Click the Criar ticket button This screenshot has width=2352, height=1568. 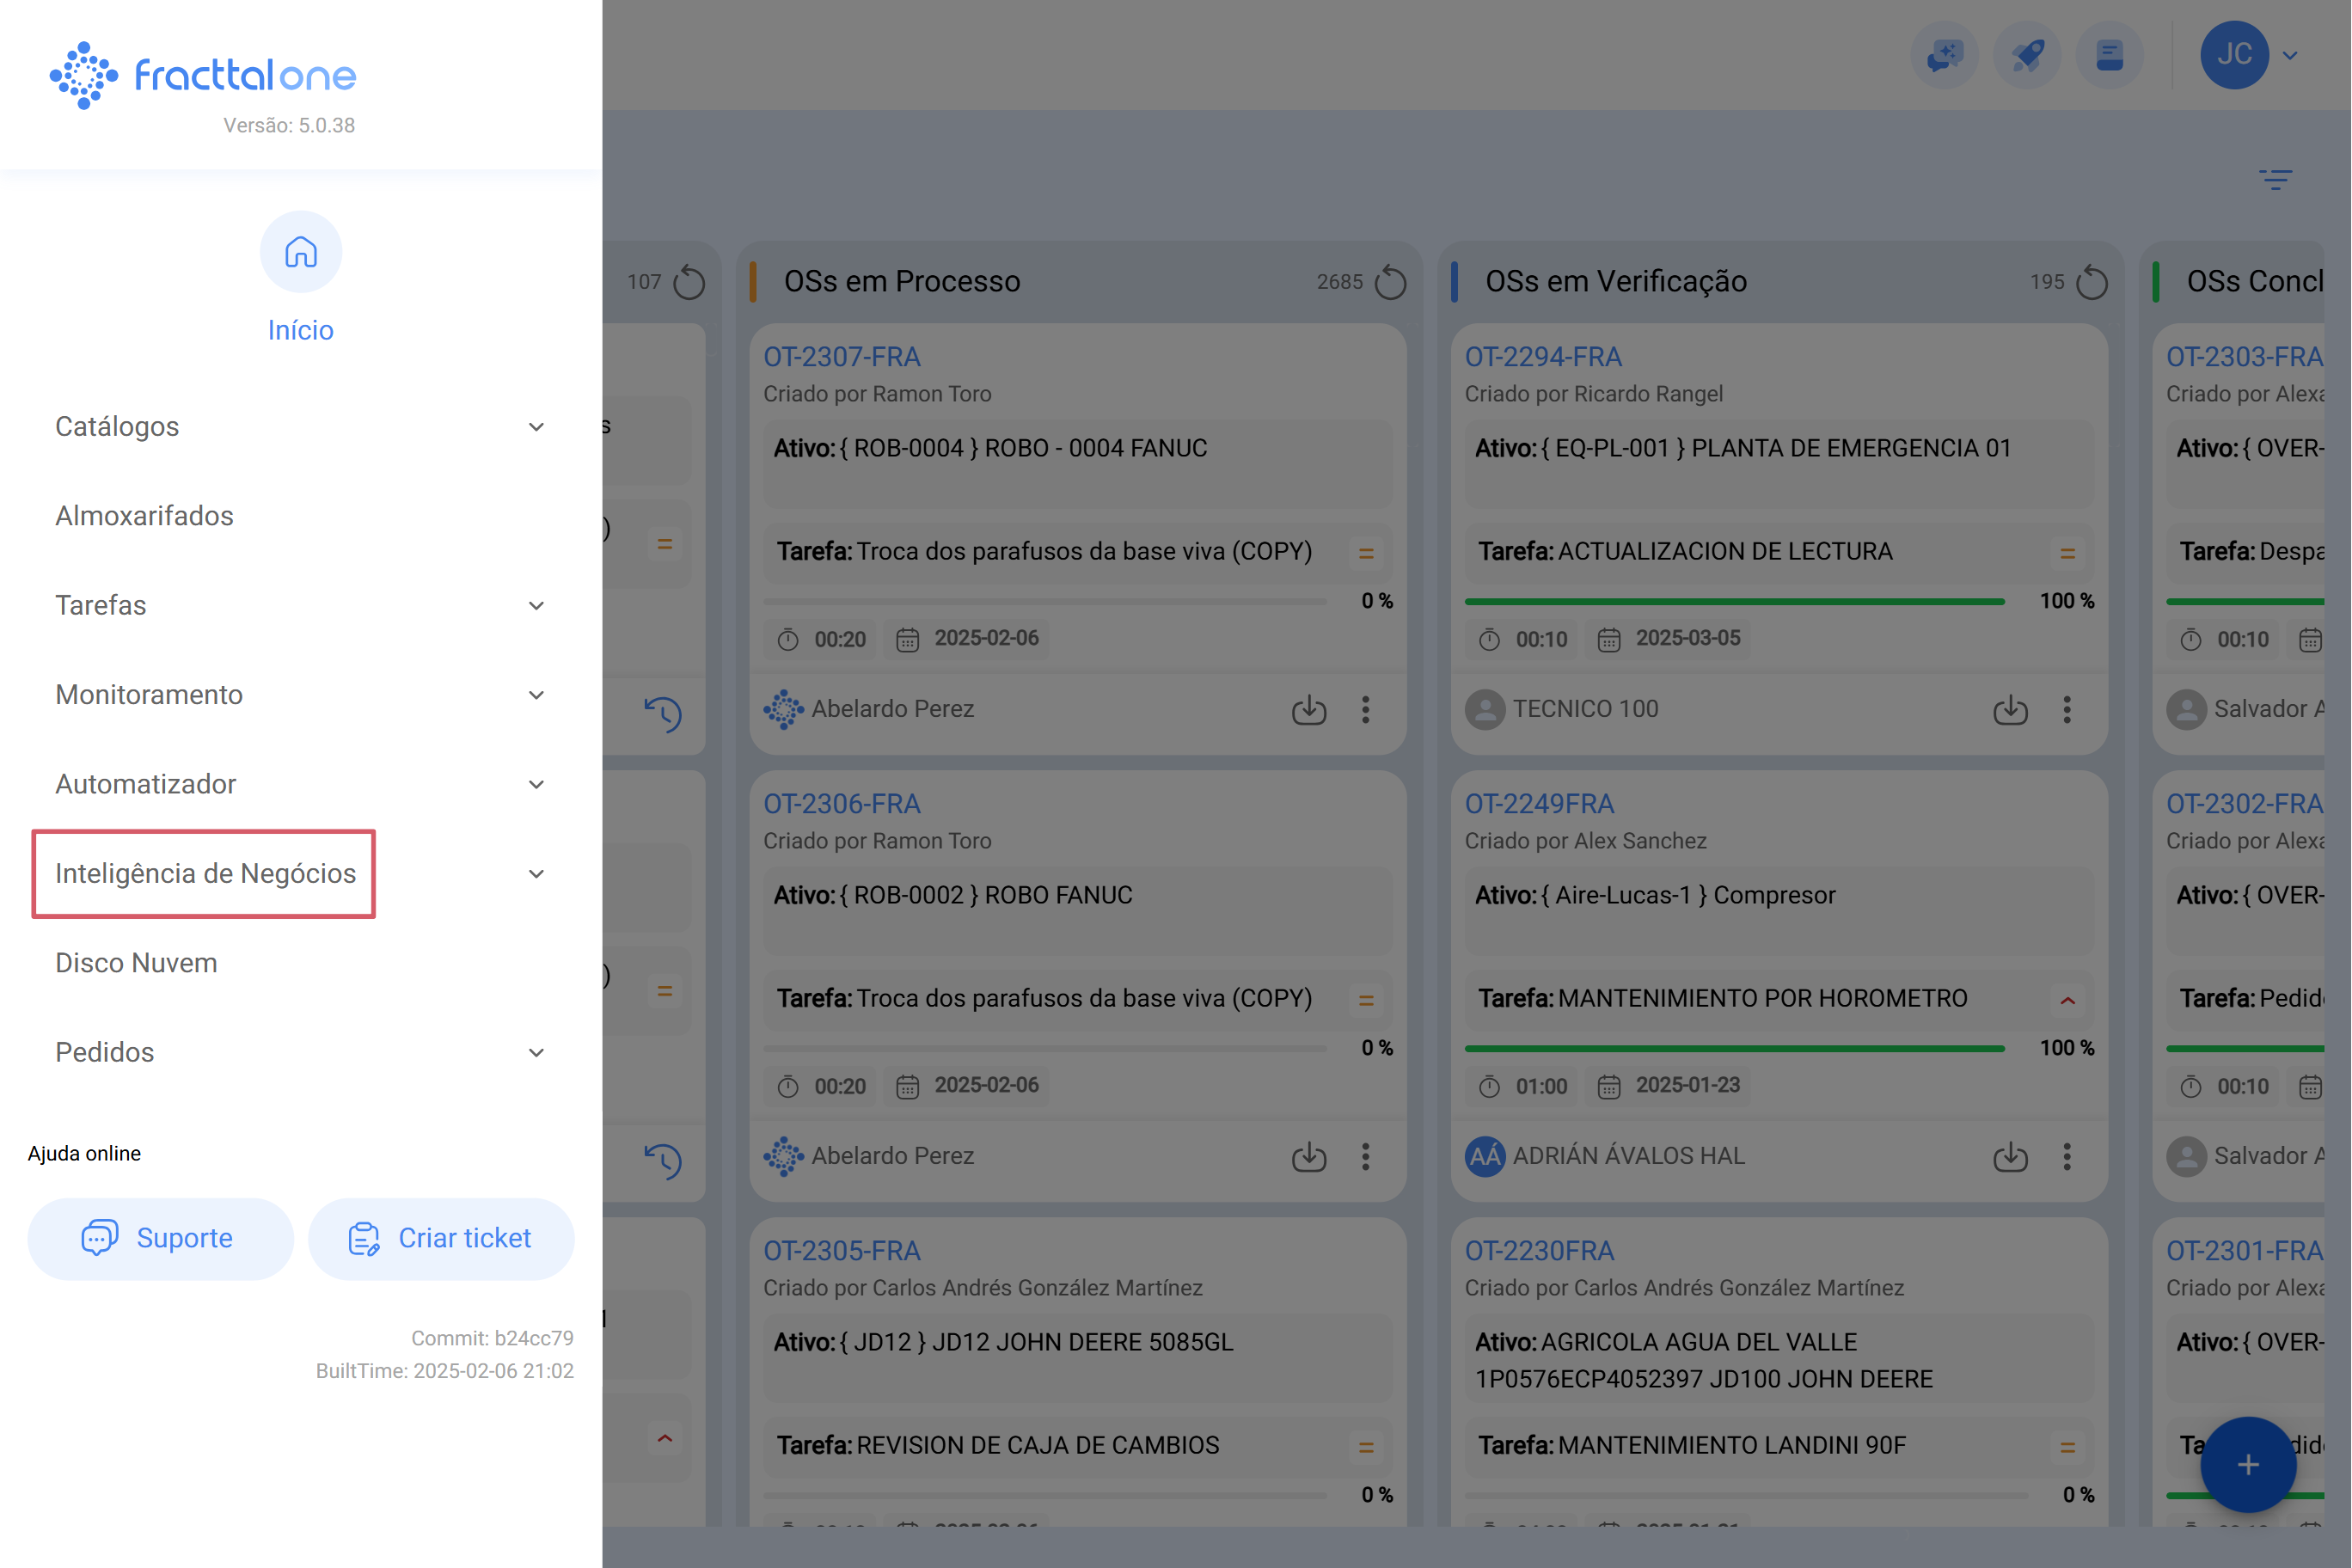pos(441,1238)
